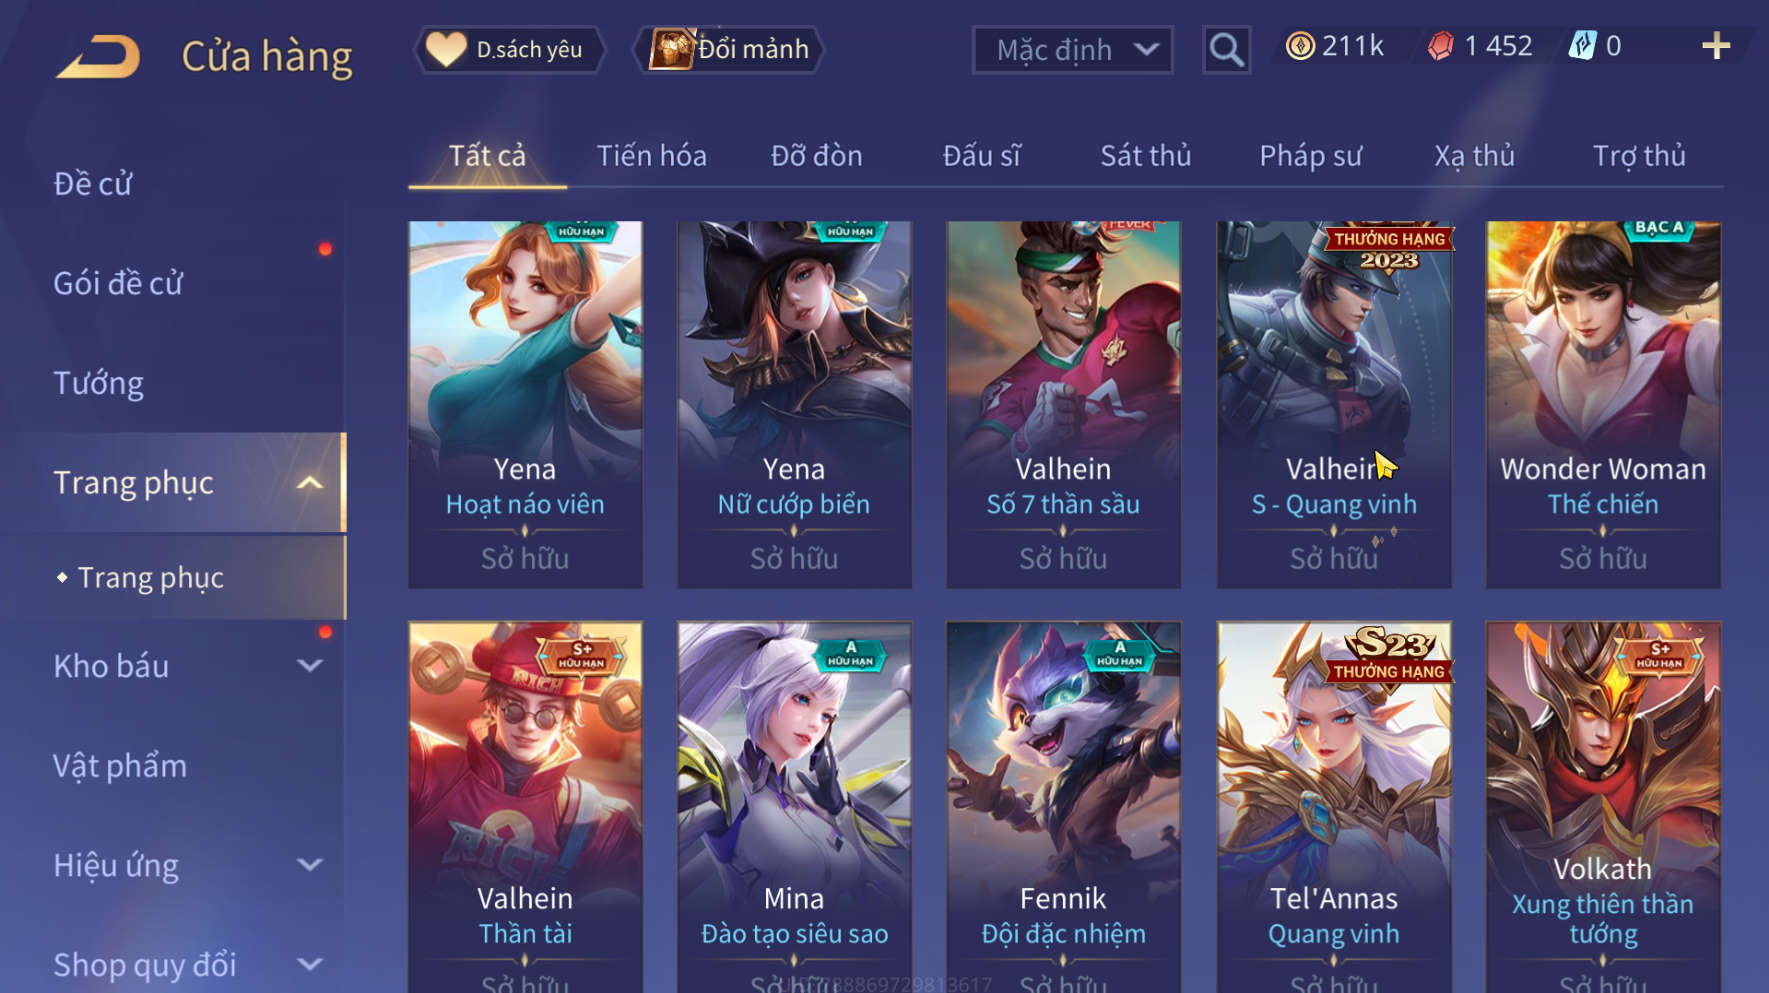Tap the plus icon to add currency
Viewport: 1769px width, 993px height.
coord(1716,46)
